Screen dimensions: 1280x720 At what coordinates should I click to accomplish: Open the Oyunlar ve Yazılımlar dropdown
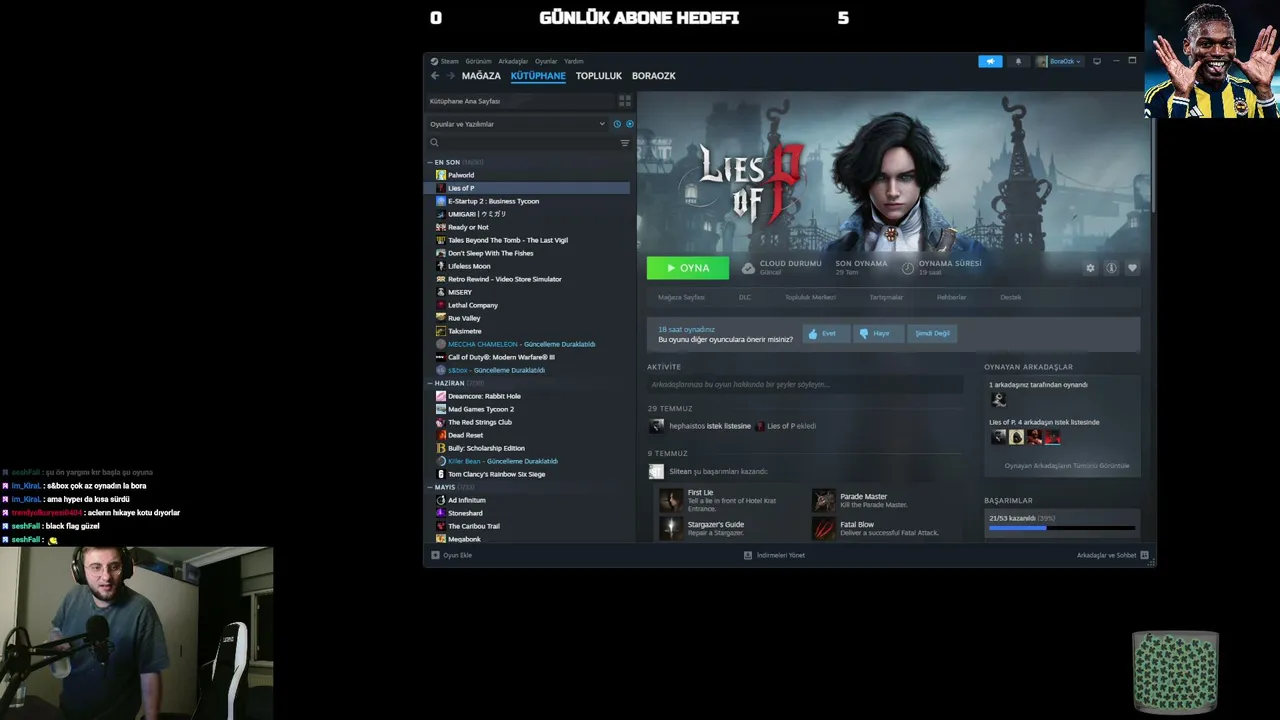point(518,124)
